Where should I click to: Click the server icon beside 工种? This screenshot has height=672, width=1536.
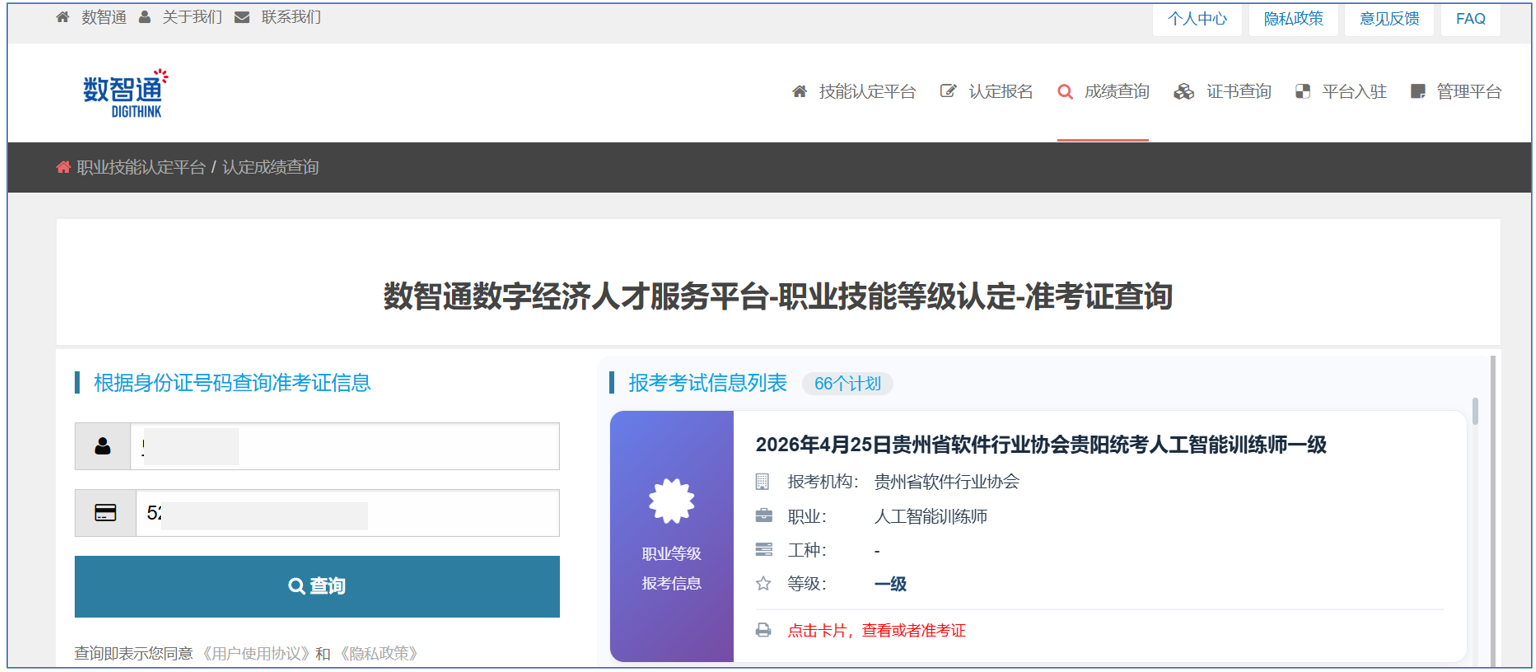coord(764,550)
